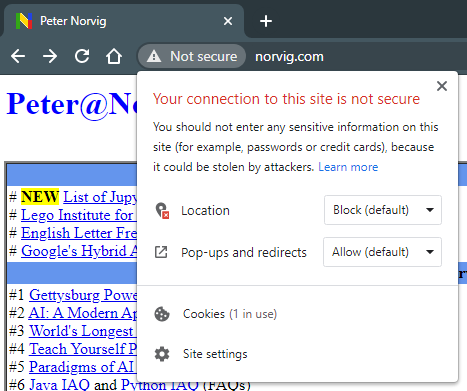Open Cookies (1 in use)
The width and height of the screenshot is (467, 391).
[230, 314]
